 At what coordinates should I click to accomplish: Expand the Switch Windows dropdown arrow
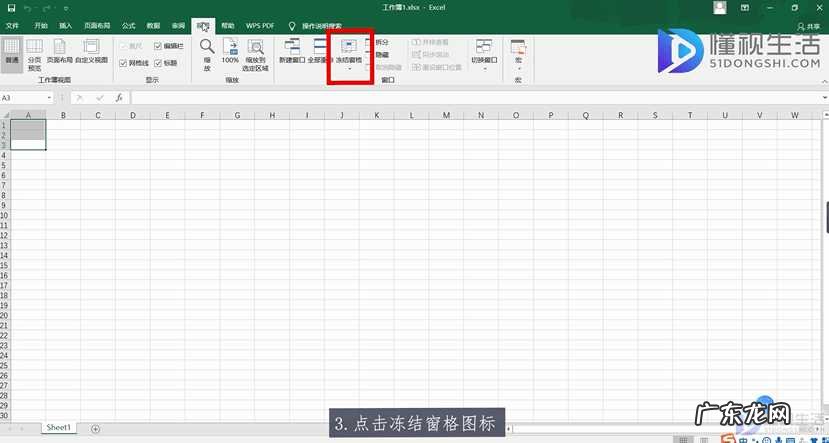coord(484,69)
